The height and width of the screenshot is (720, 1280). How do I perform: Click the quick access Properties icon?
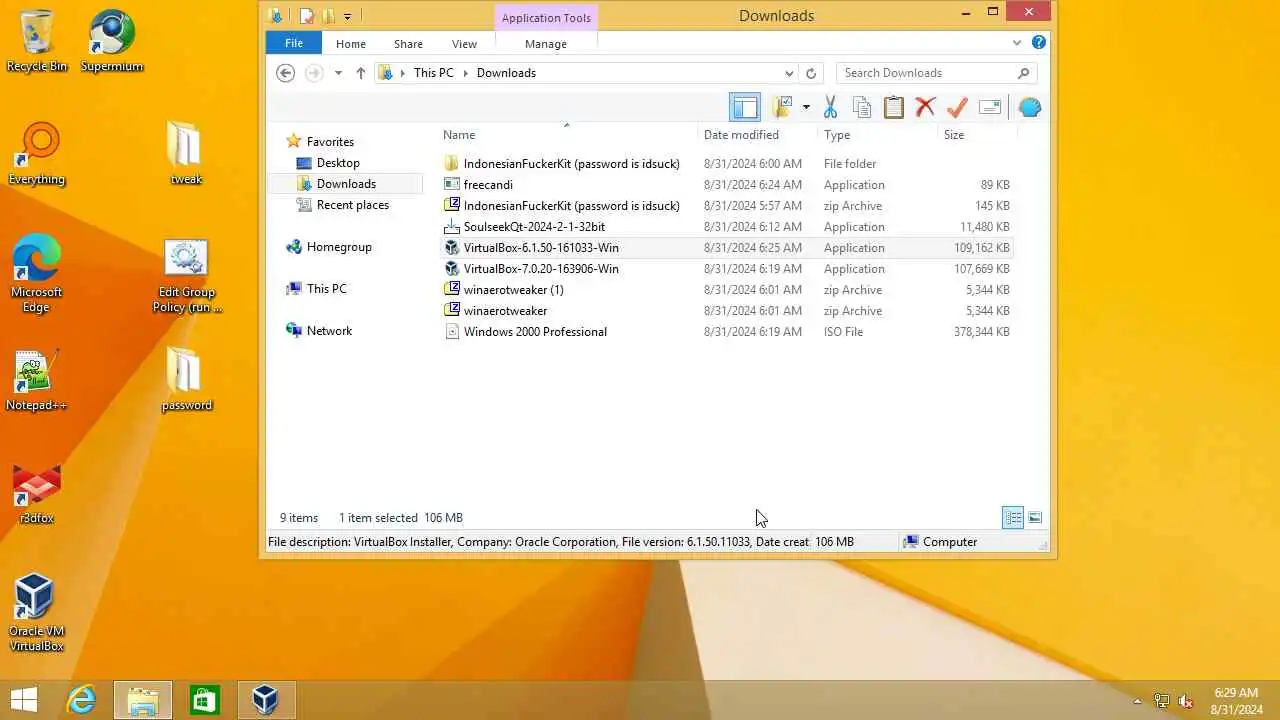tap(307, 16)
